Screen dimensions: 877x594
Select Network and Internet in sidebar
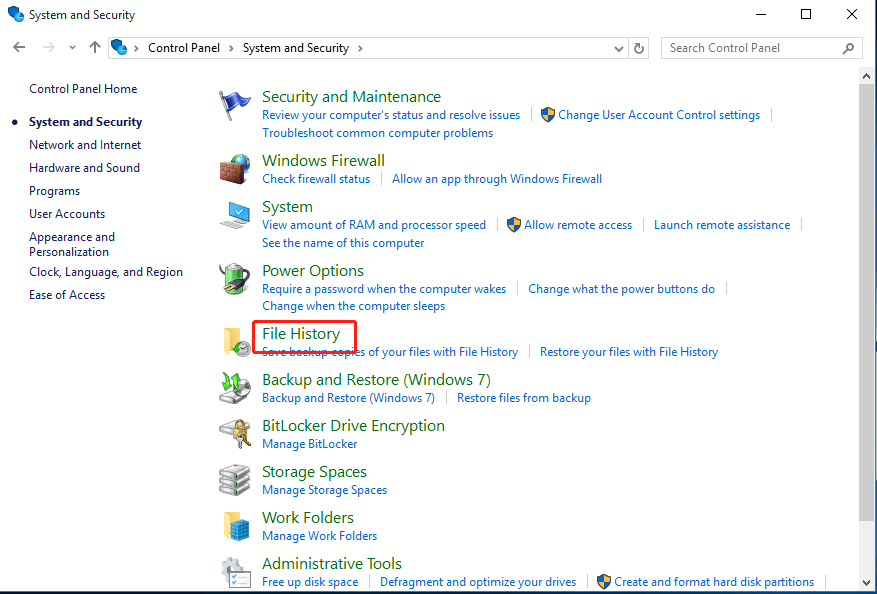[x=85, y=145]
